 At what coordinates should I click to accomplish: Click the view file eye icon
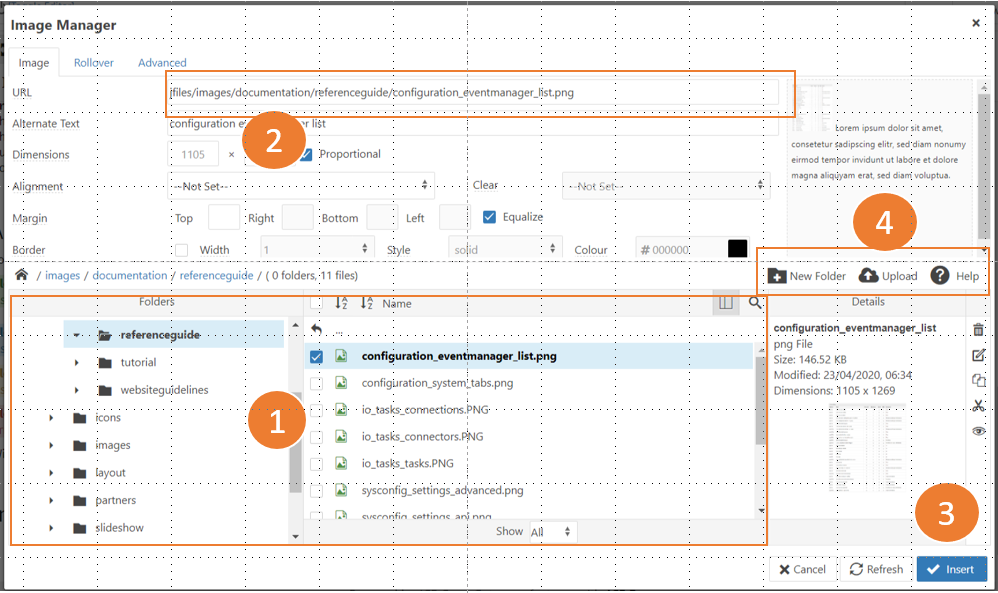pos(978,430)
